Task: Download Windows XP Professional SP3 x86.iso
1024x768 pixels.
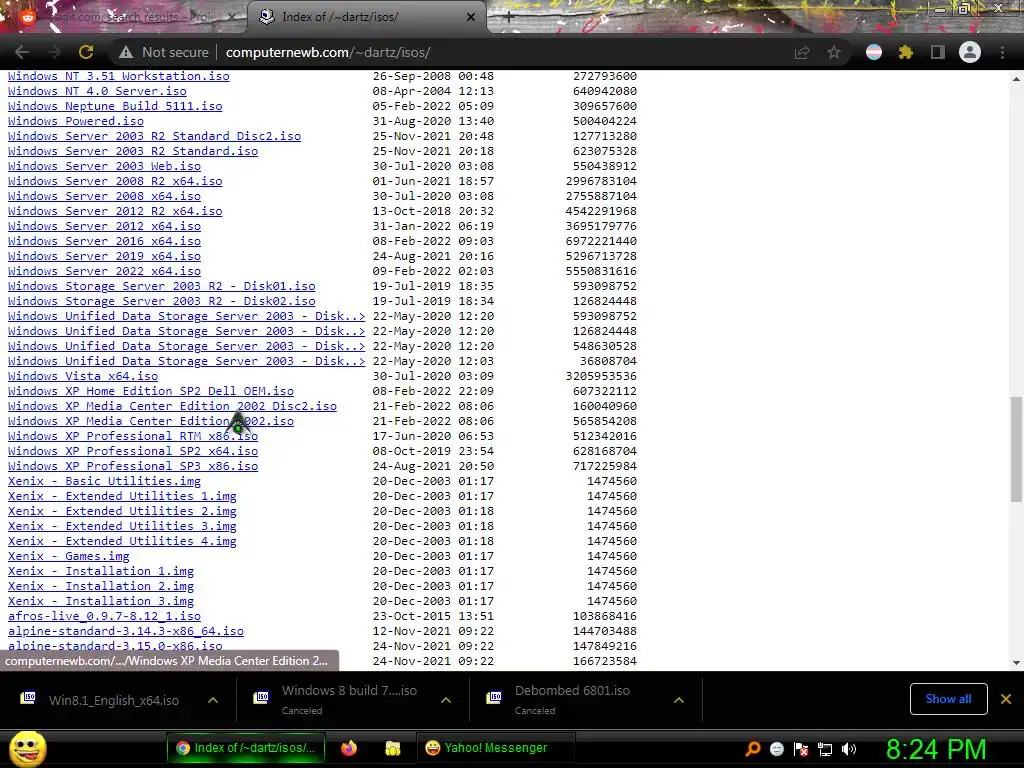Action: click(133, 466)
